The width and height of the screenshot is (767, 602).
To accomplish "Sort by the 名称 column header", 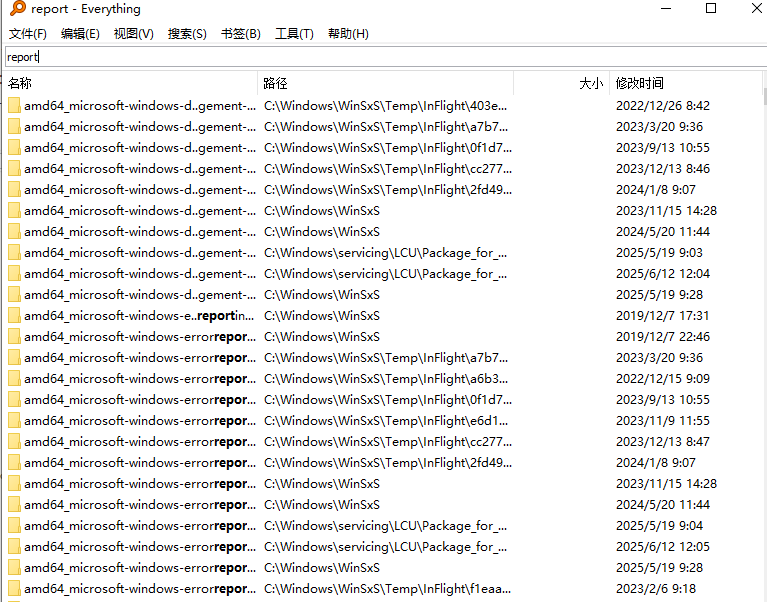I will 131,83.
